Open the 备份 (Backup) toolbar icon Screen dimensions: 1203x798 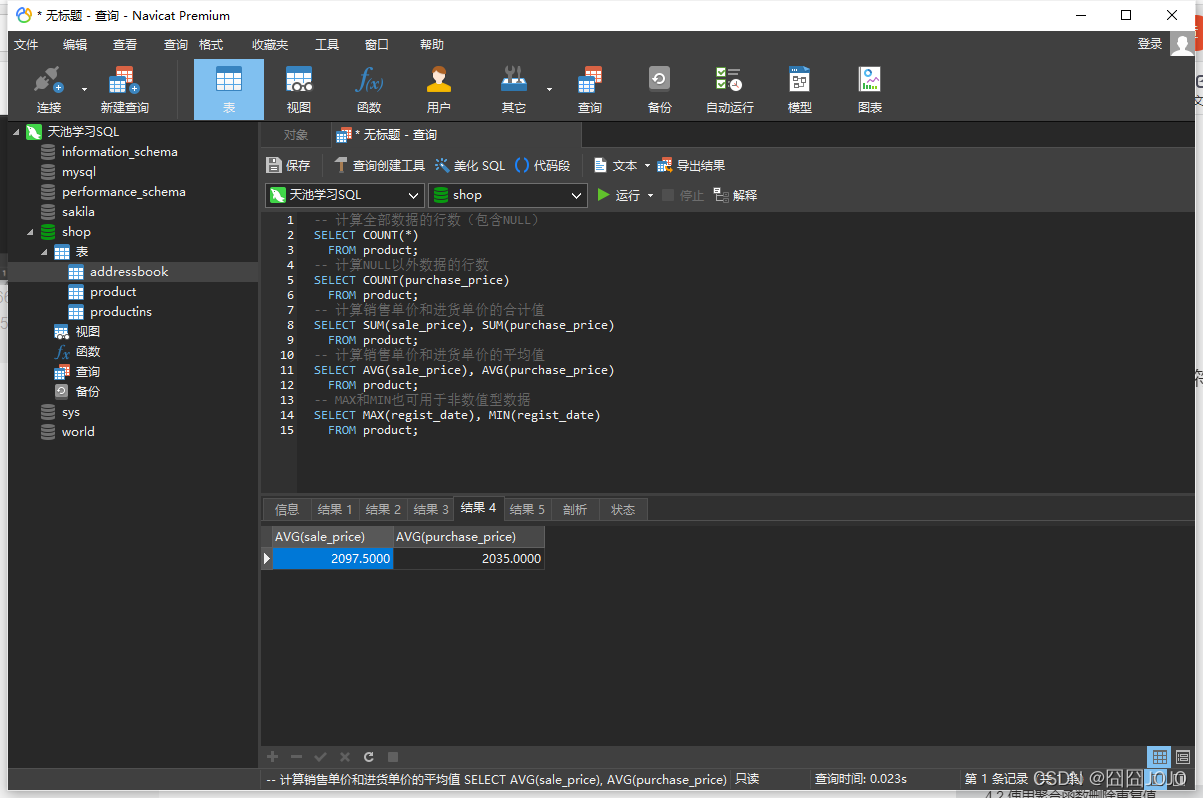(660, 90)
